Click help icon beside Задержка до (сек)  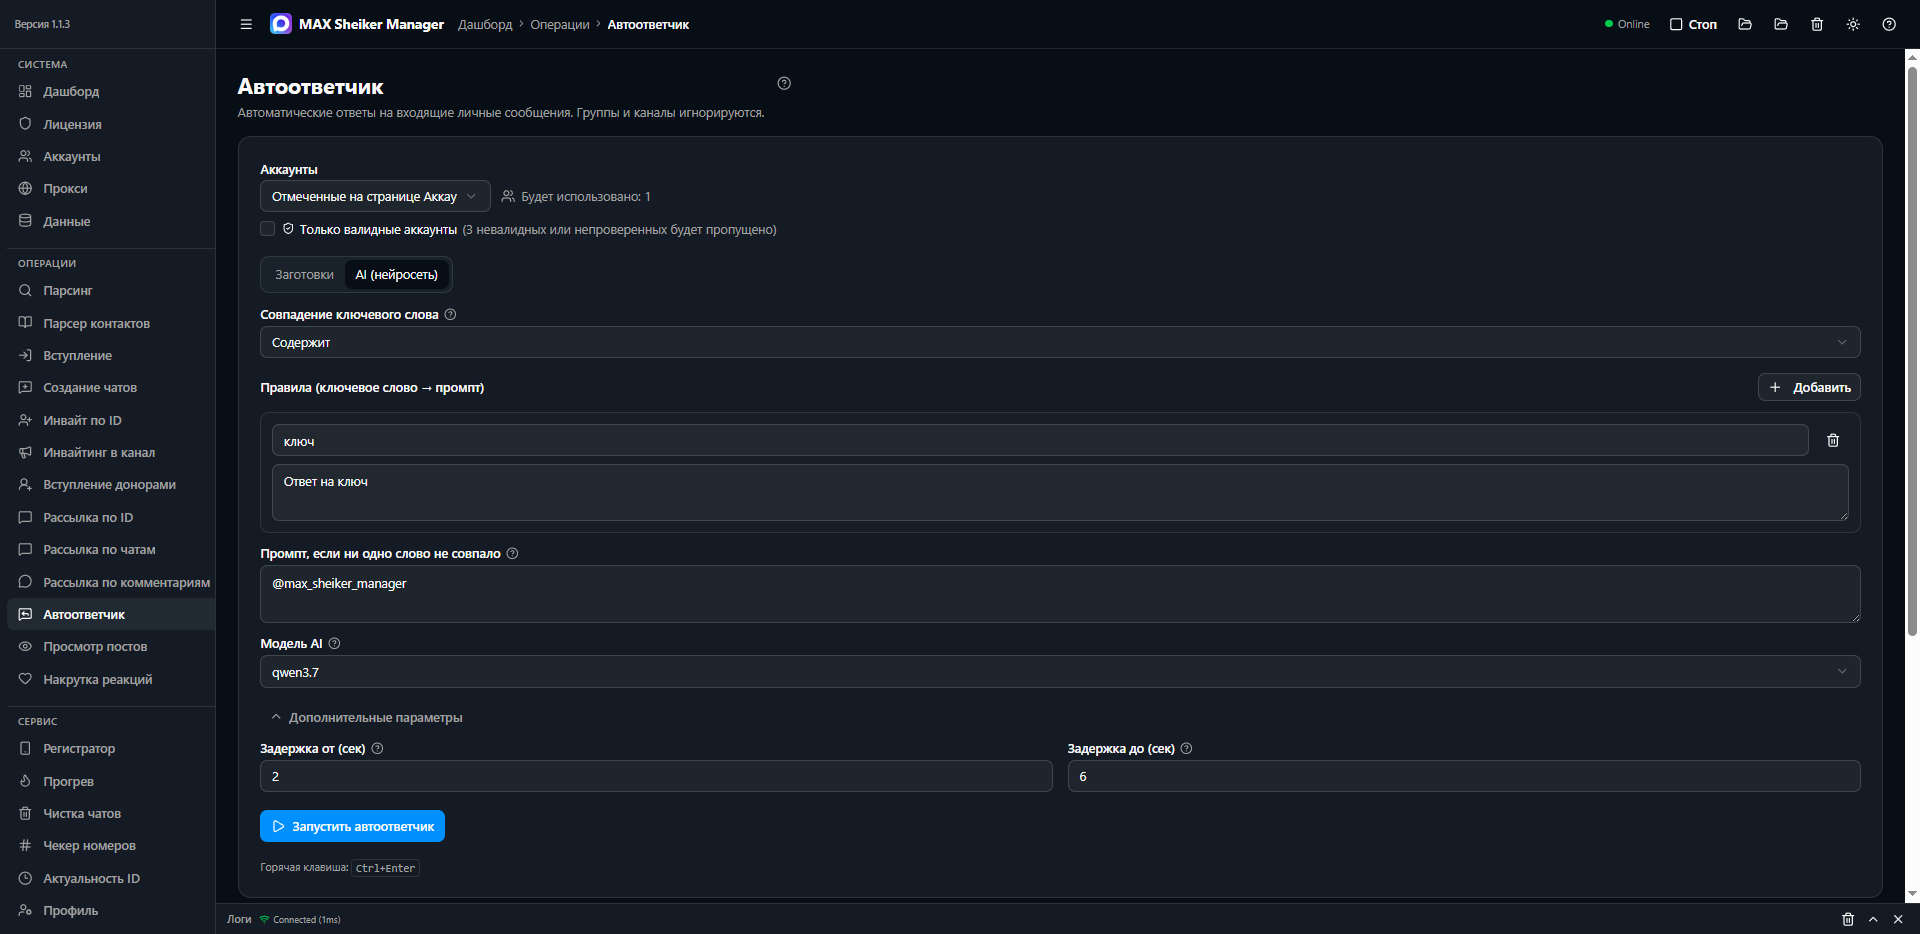(x=1186, y=748)
